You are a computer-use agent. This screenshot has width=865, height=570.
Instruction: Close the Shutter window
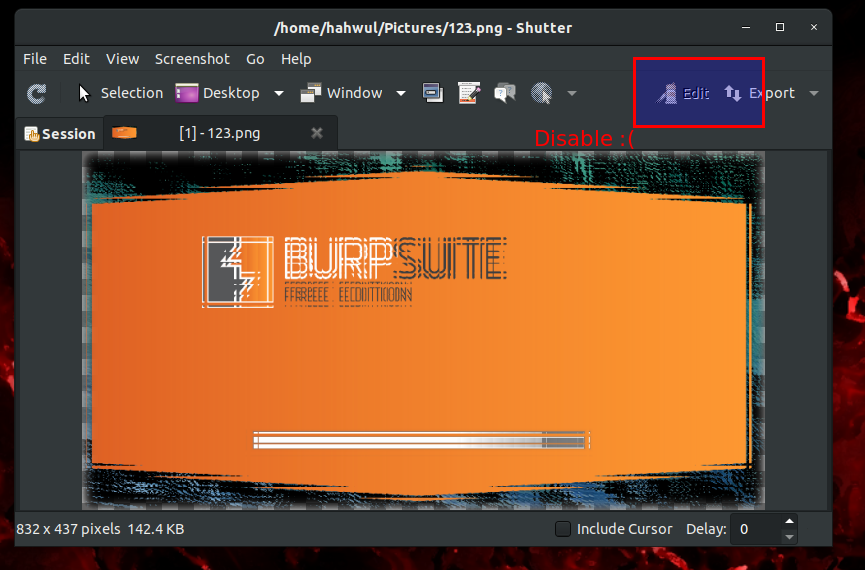pos(814,27)
